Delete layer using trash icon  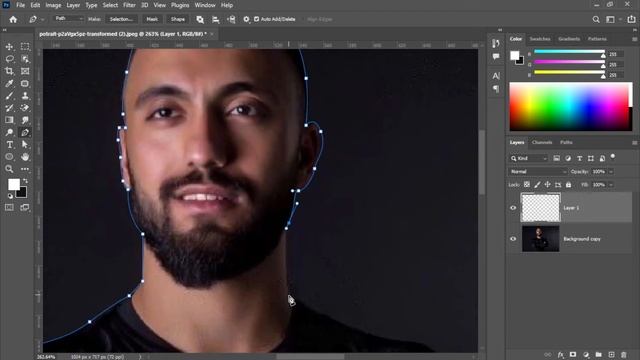(624, 355)
